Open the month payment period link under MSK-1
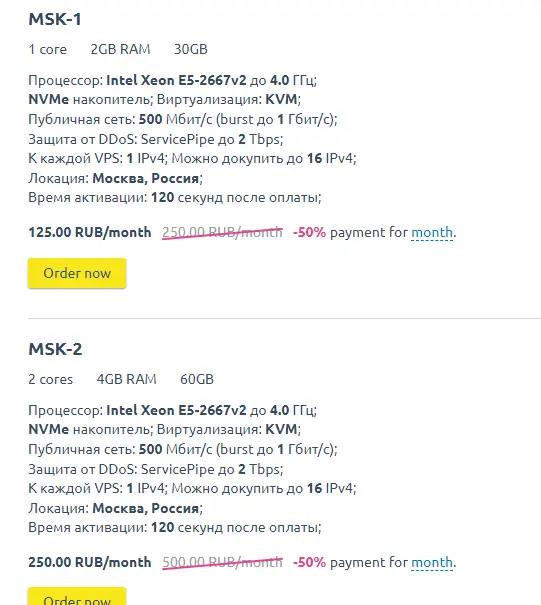 [x=432, y=232]
